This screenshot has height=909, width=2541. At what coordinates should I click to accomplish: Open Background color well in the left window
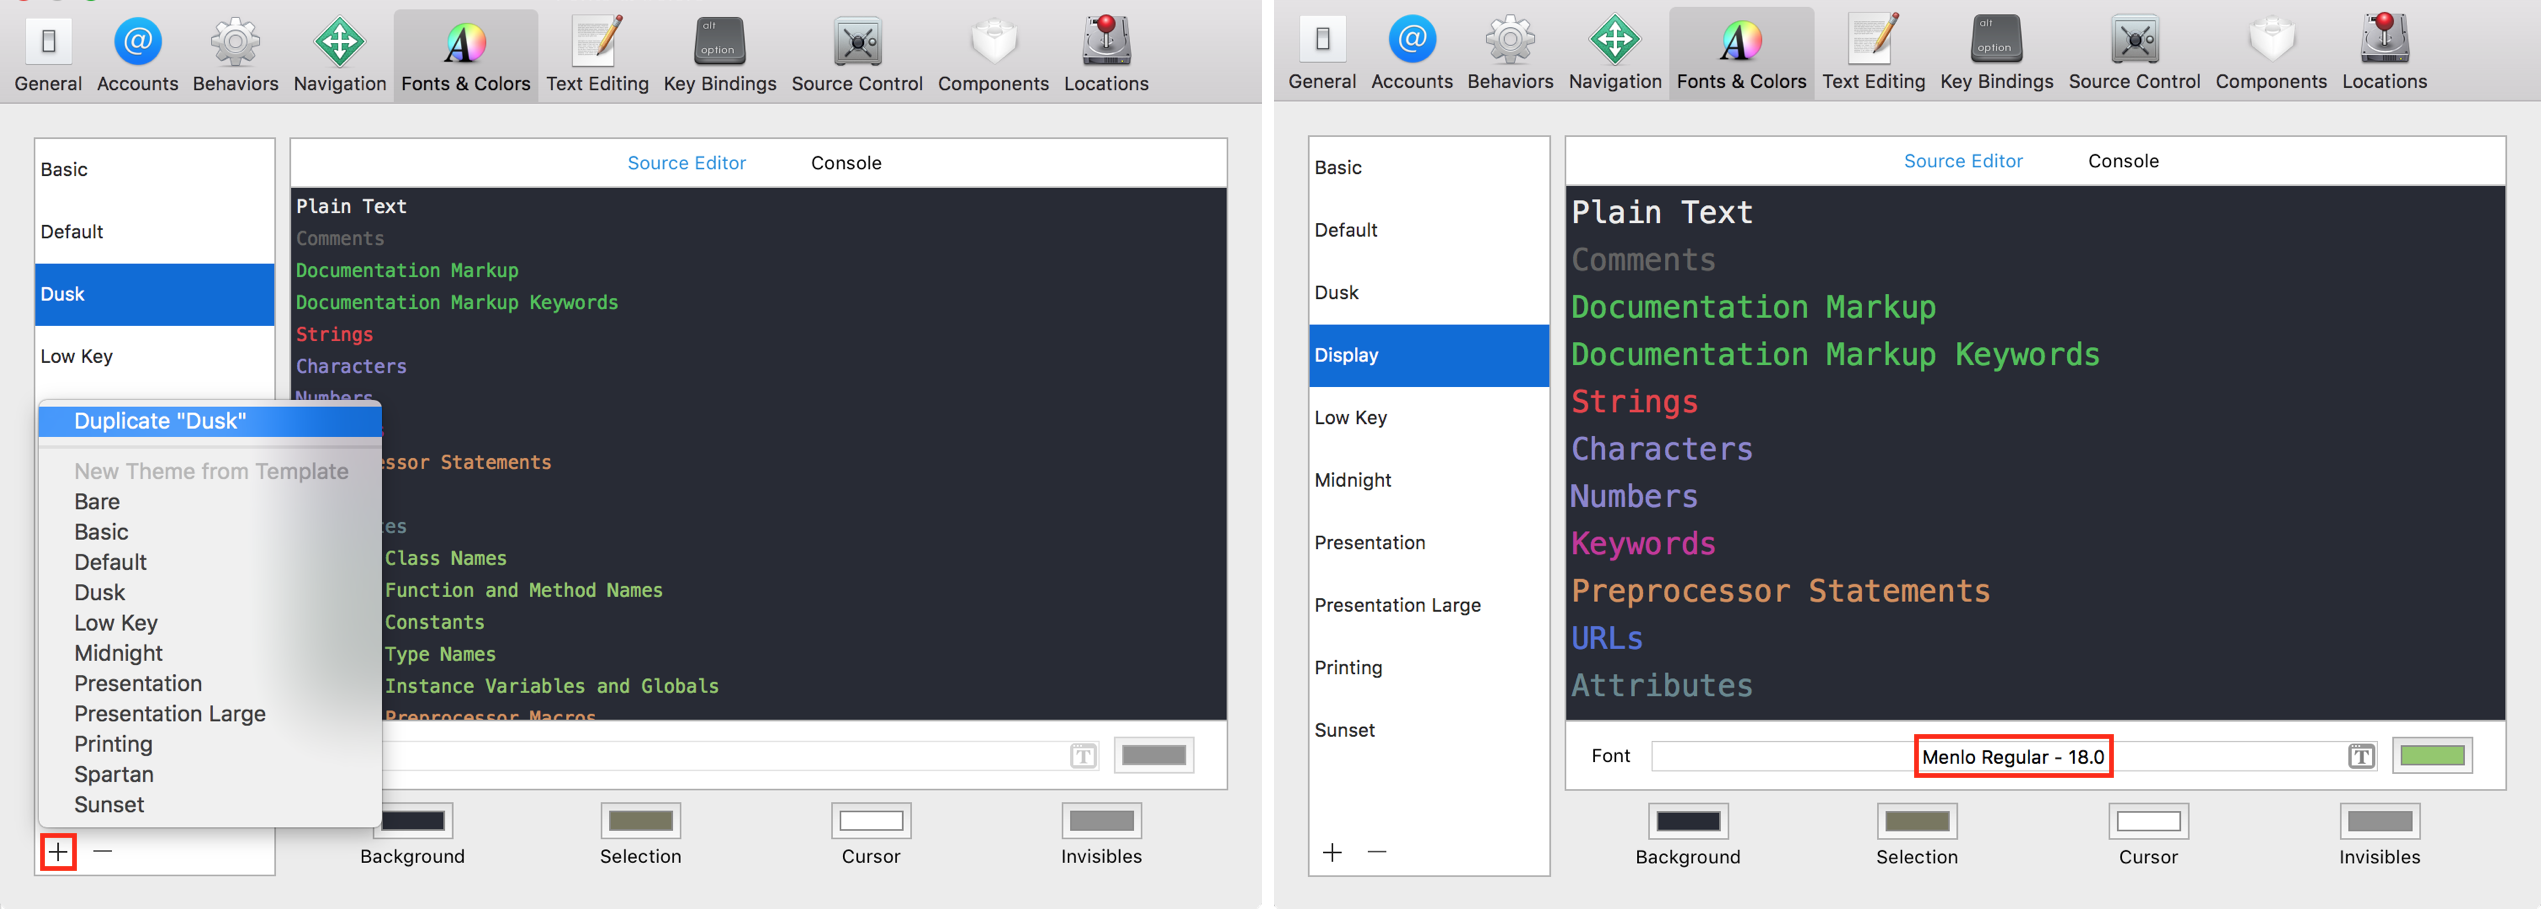tap(413, 821)
